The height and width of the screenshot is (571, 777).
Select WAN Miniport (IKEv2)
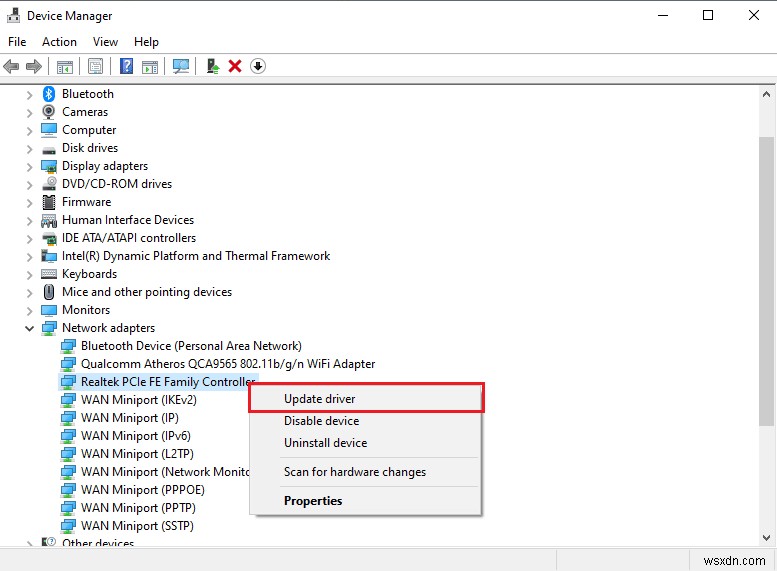138,400
